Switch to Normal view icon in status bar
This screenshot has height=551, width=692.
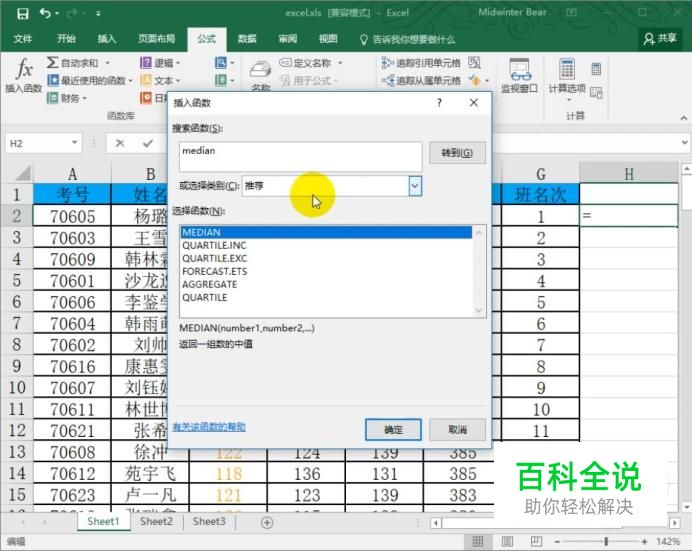pyautogui.click(x=478, y=541)
